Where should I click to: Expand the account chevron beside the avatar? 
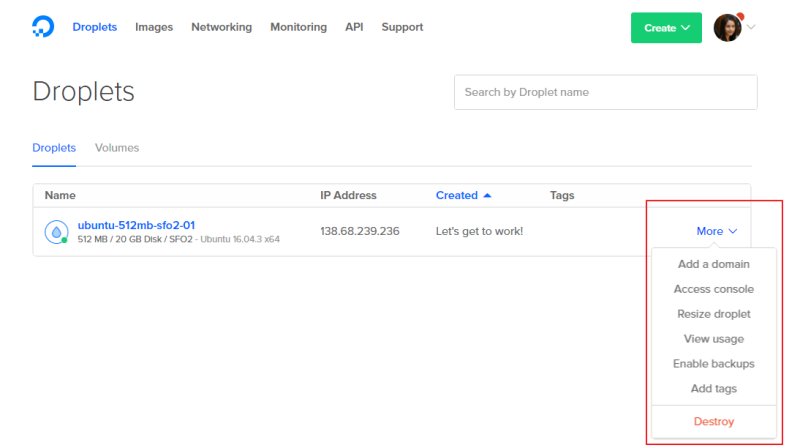[x=751, y=27]
